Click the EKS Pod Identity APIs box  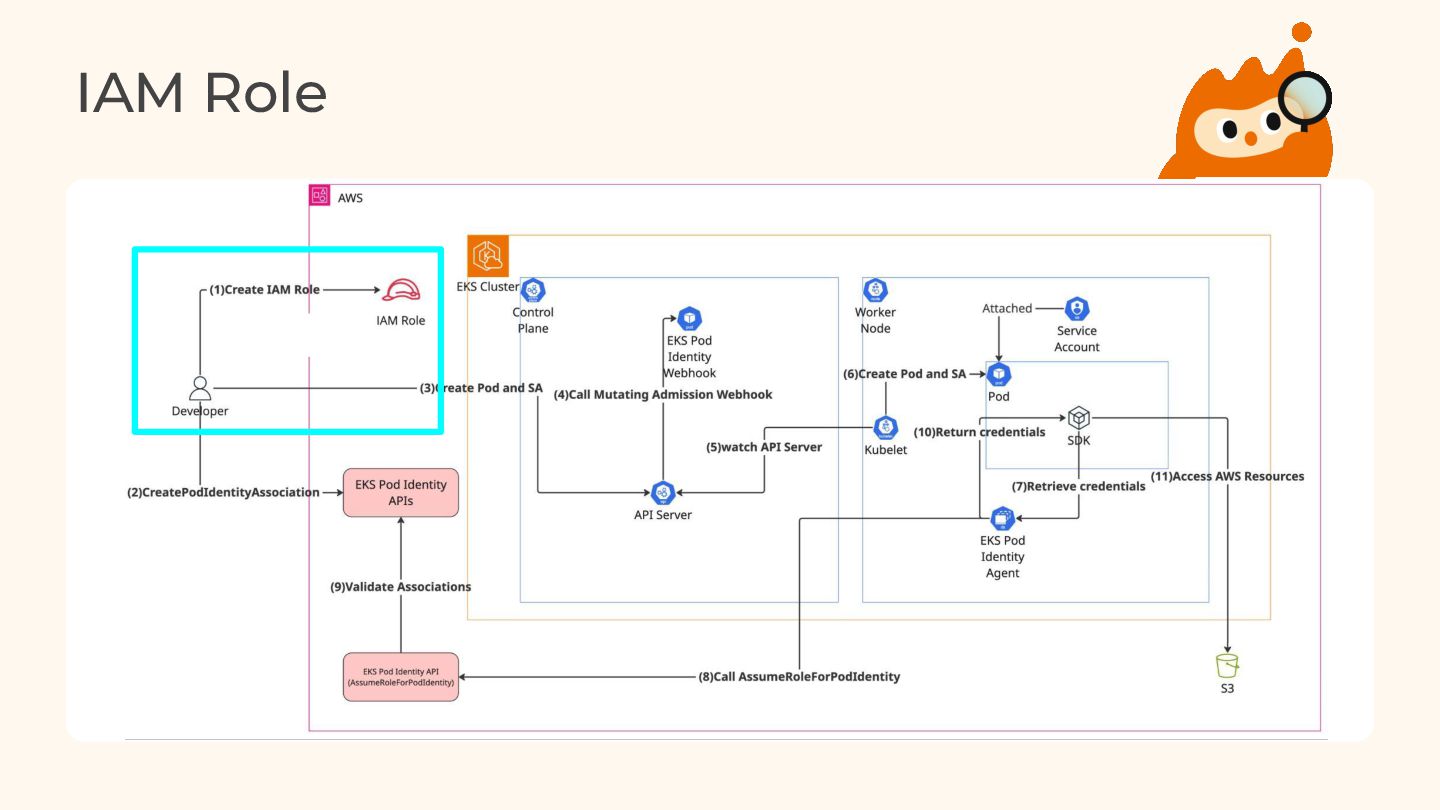click(401, 493)
